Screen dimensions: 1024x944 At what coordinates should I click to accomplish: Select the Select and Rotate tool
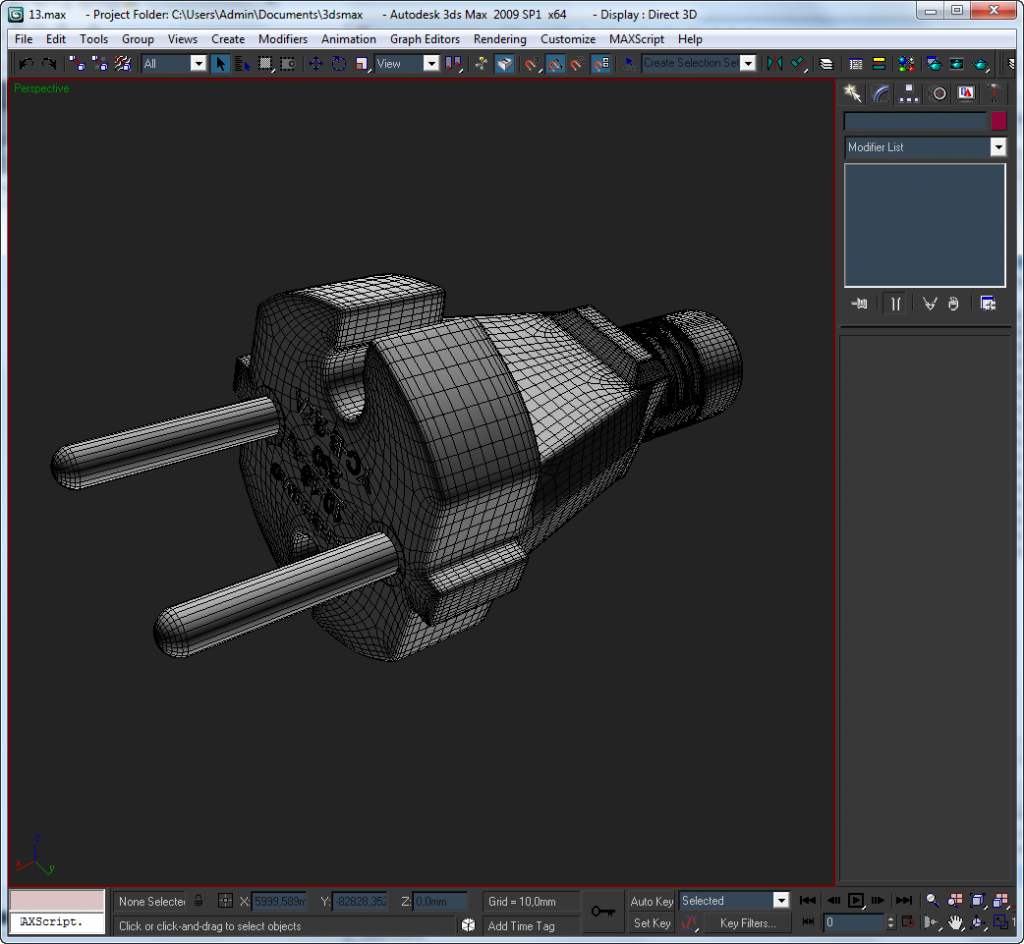[339, 64]
